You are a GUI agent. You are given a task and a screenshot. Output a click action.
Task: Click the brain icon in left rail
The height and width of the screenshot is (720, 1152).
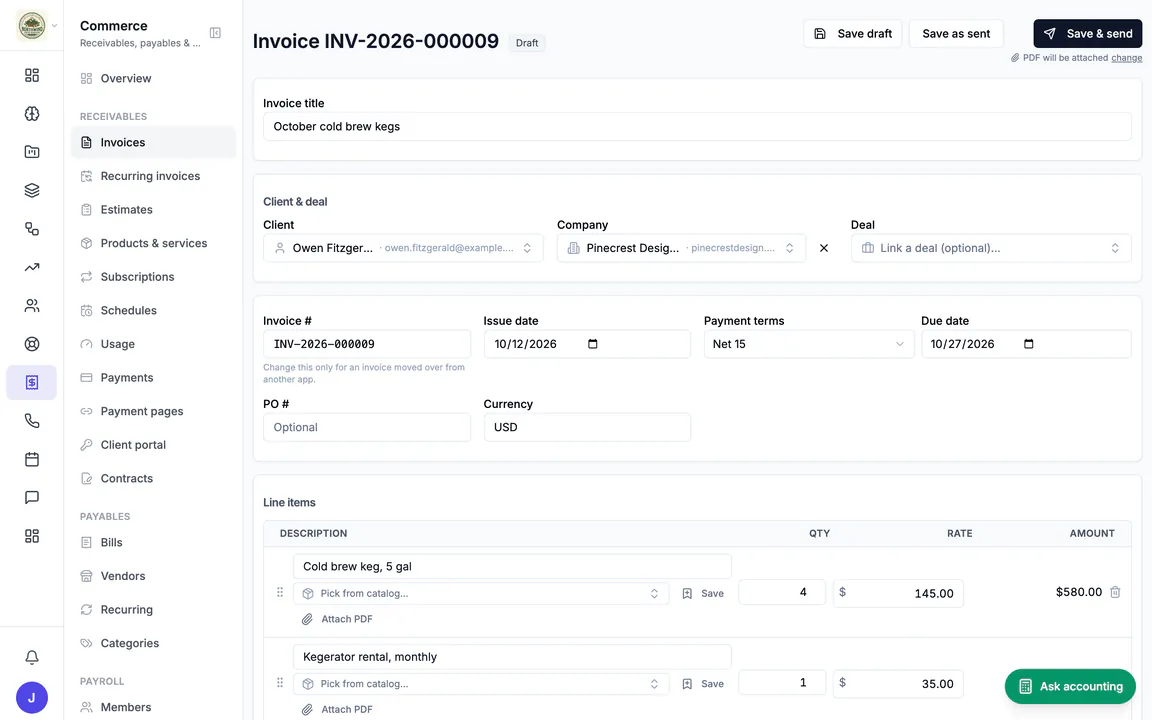(32, 113)
